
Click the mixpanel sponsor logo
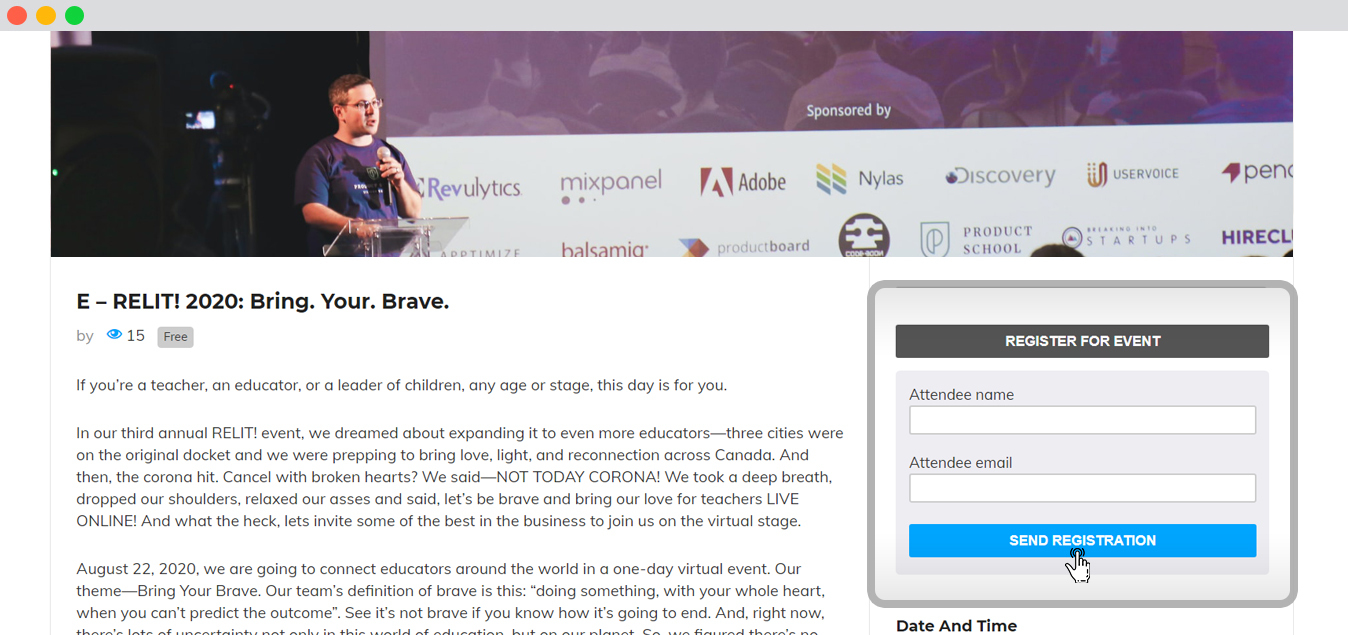pos(611,185)
